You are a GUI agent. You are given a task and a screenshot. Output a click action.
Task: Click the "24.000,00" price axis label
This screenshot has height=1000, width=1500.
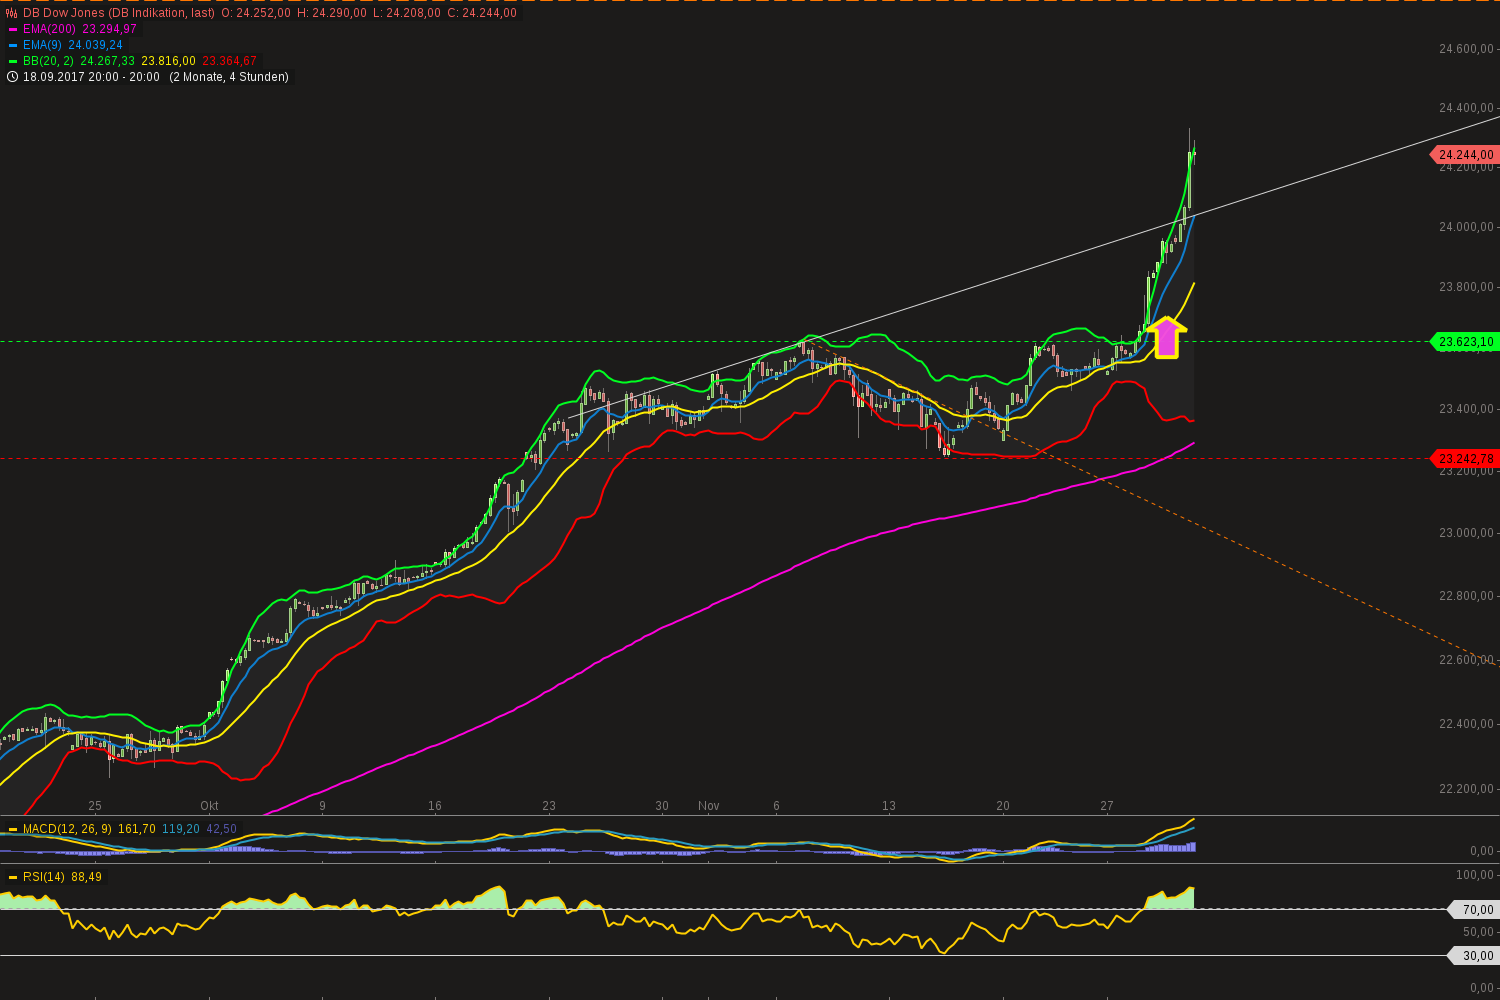1467,227
